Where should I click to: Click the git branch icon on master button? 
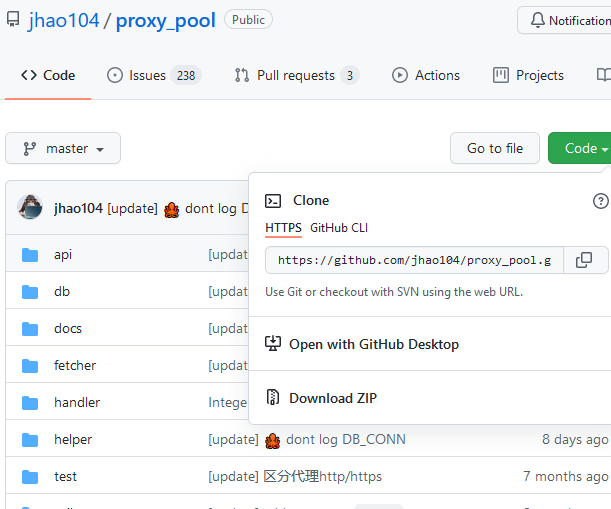pos(30,148)
